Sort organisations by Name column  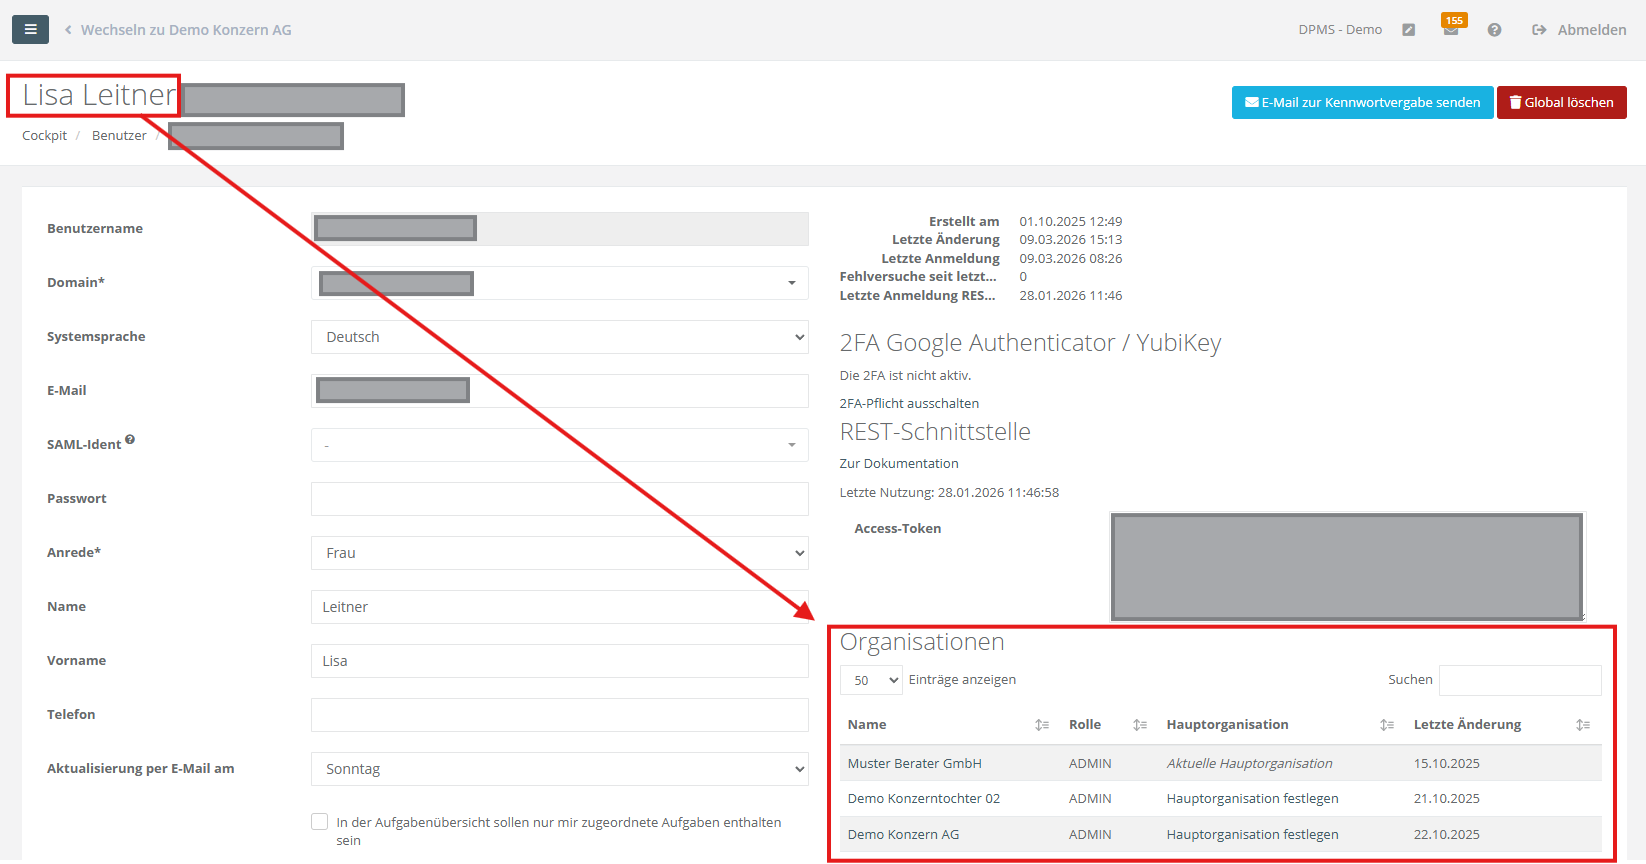(x=1041, y=725)
